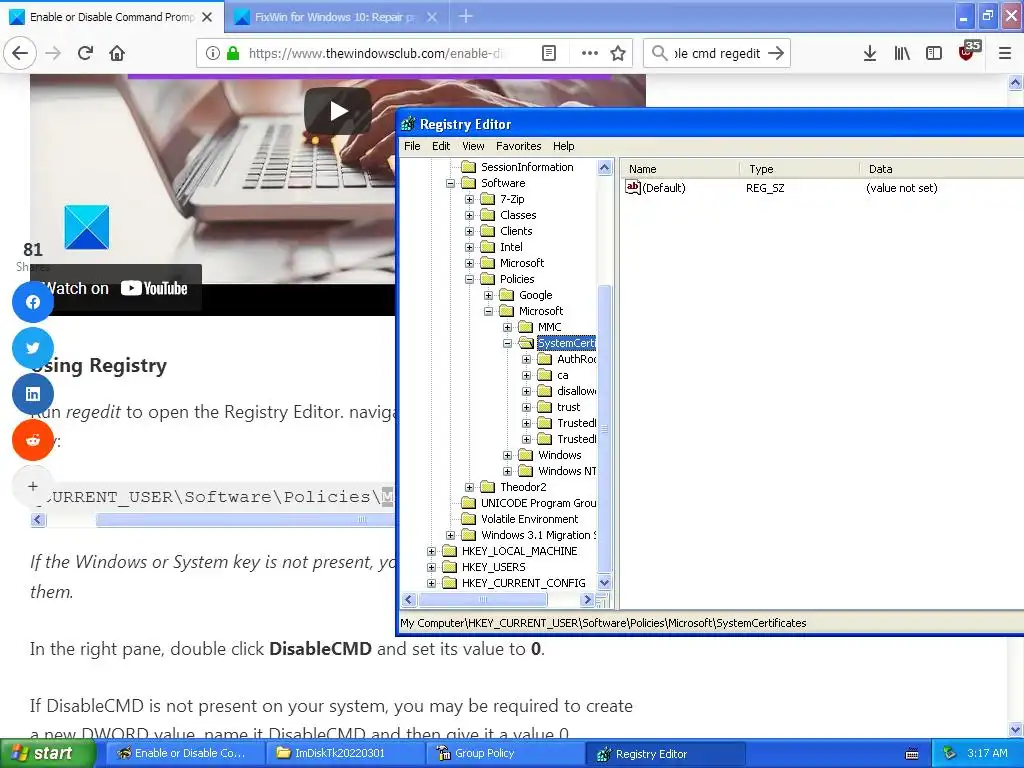Collapse the Software registry key
This screenshot has width=1024, height=768.
[x=450, y=184]
